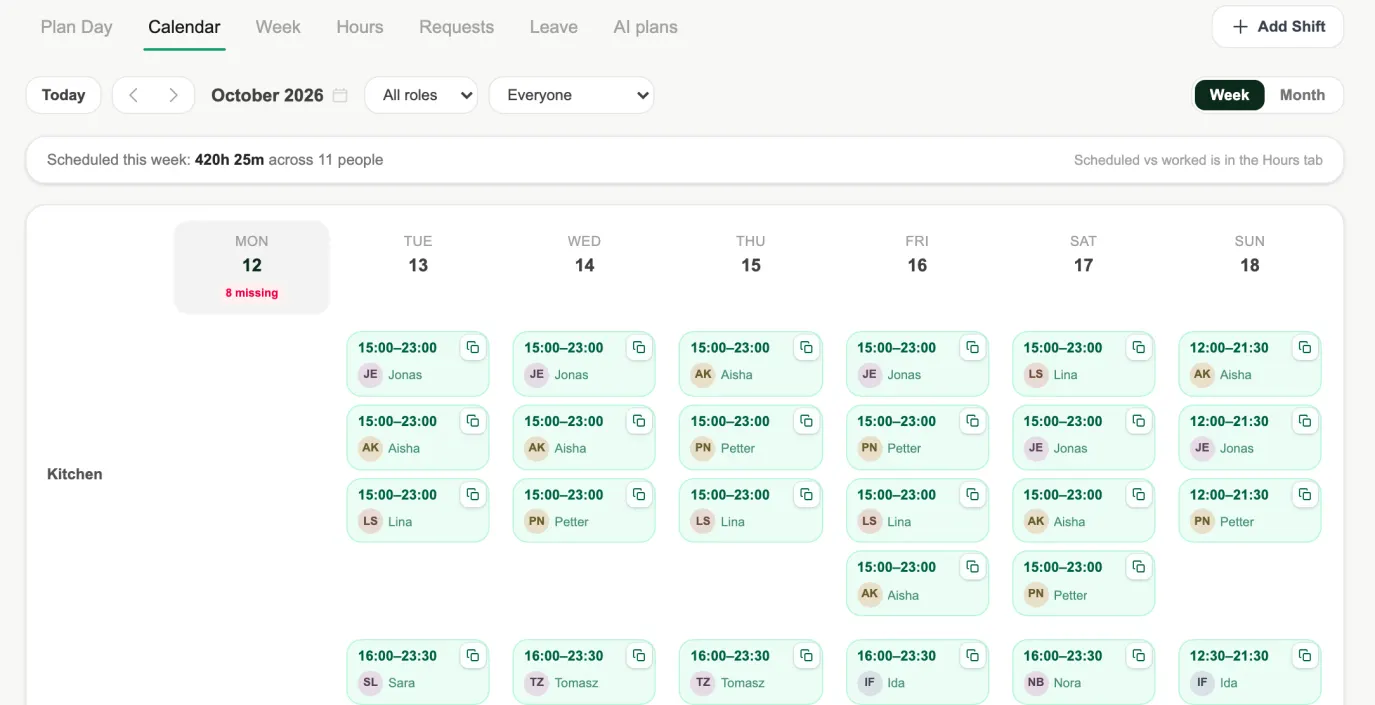
Task: Copy Lina's Tuesday 15:00–23:00 shift
Action: 473,495
